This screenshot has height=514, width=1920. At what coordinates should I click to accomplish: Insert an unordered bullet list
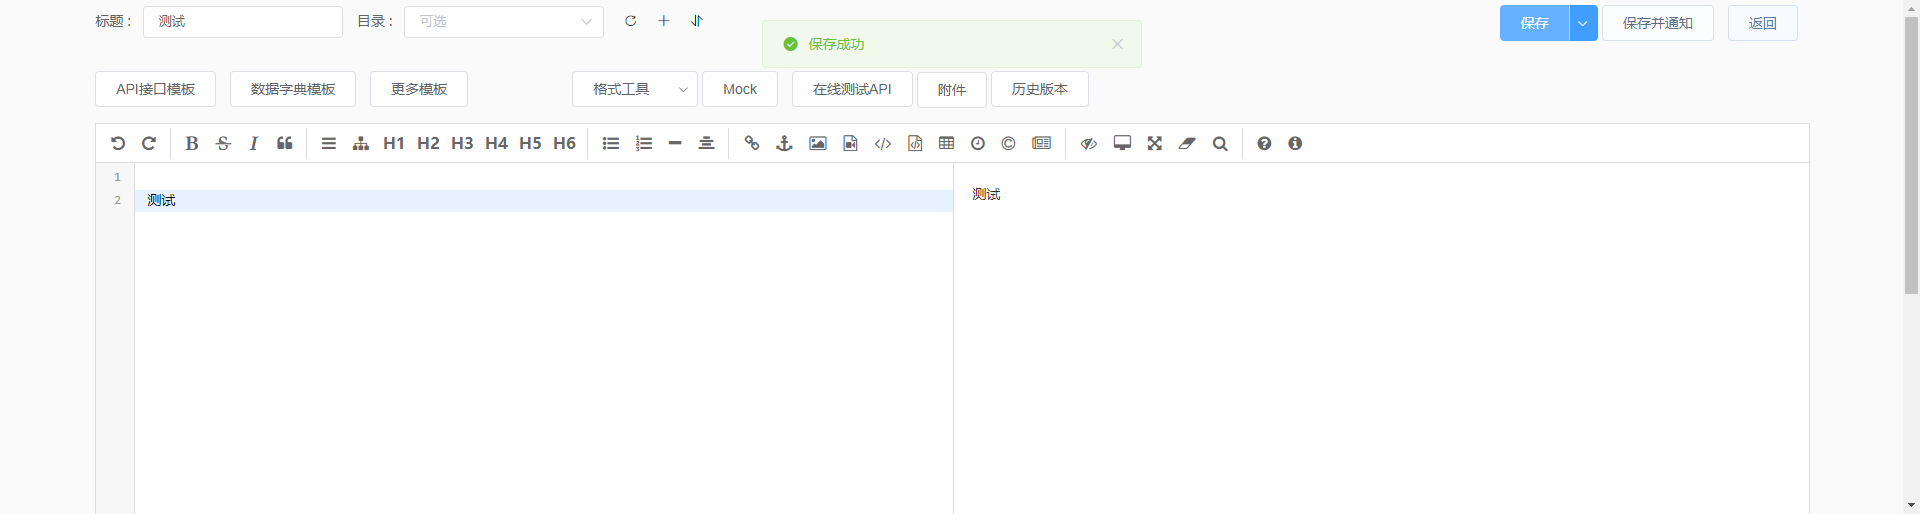point(611,143)
